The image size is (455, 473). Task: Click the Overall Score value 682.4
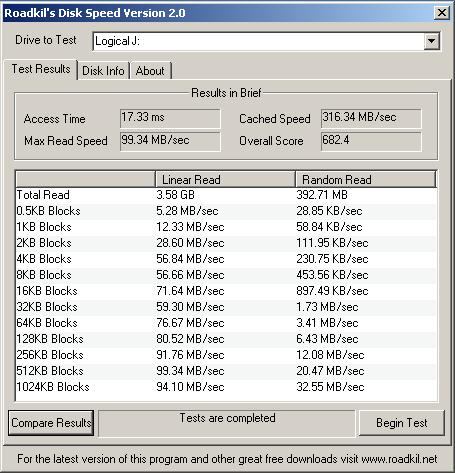click(x=371, y=141)
